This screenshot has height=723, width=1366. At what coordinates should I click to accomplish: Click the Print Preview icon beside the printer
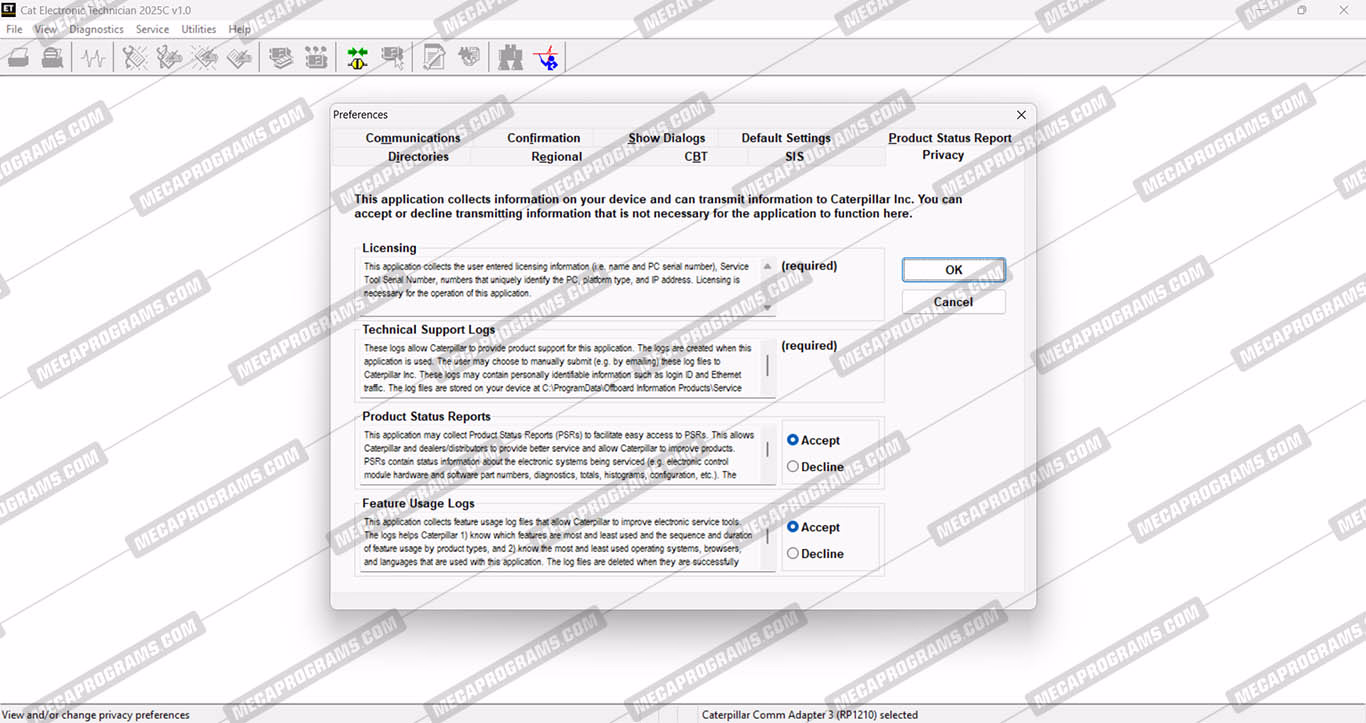[52, 58]
